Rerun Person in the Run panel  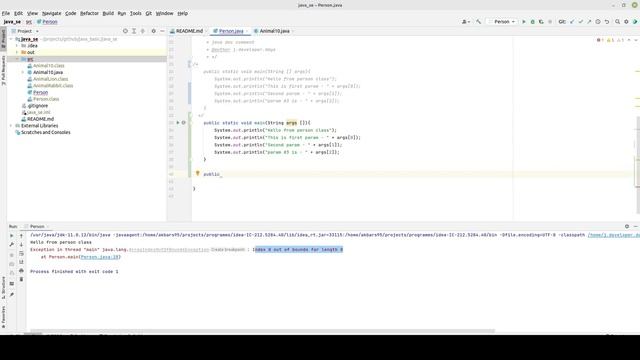pos(11,236)
